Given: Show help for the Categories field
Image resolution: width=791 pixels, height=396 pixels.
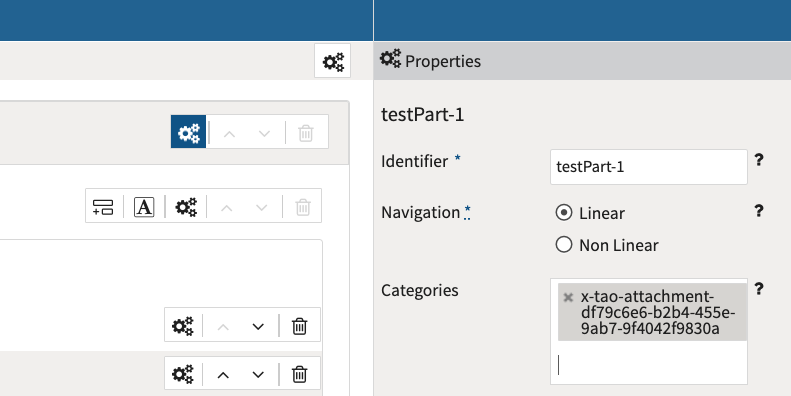Looking at the screenshot, I should click(x=758, y=289).
